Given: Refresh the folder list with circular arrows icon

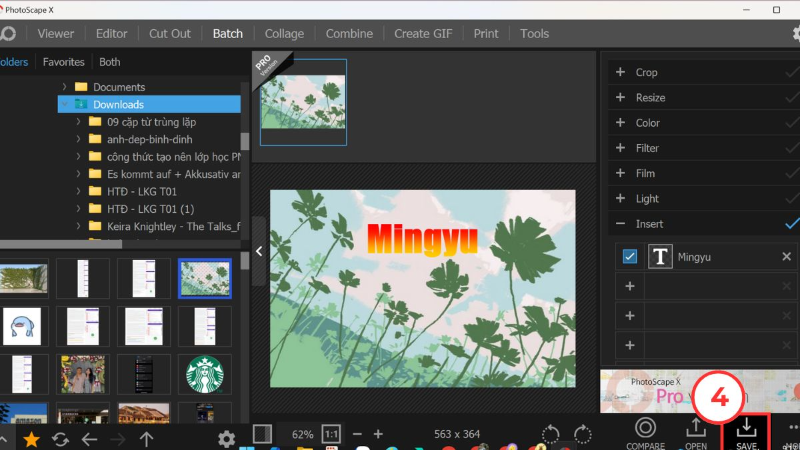Looking at the screenshot, I should tap(60, 439).
